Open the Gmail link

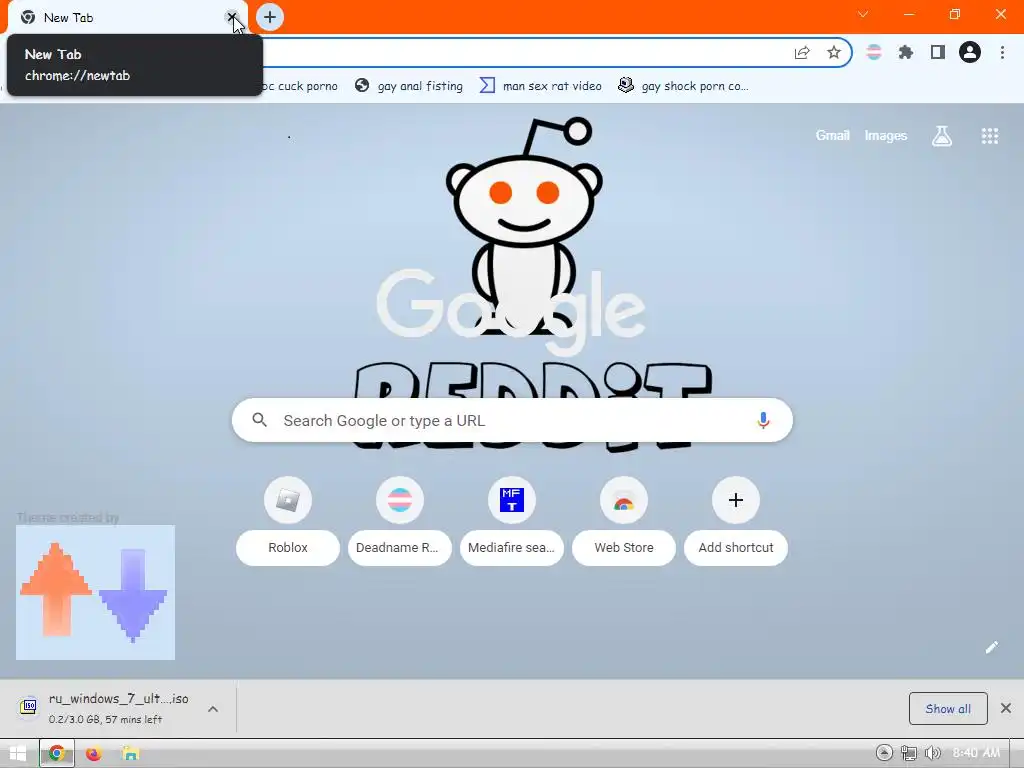[x=833, y=135]
